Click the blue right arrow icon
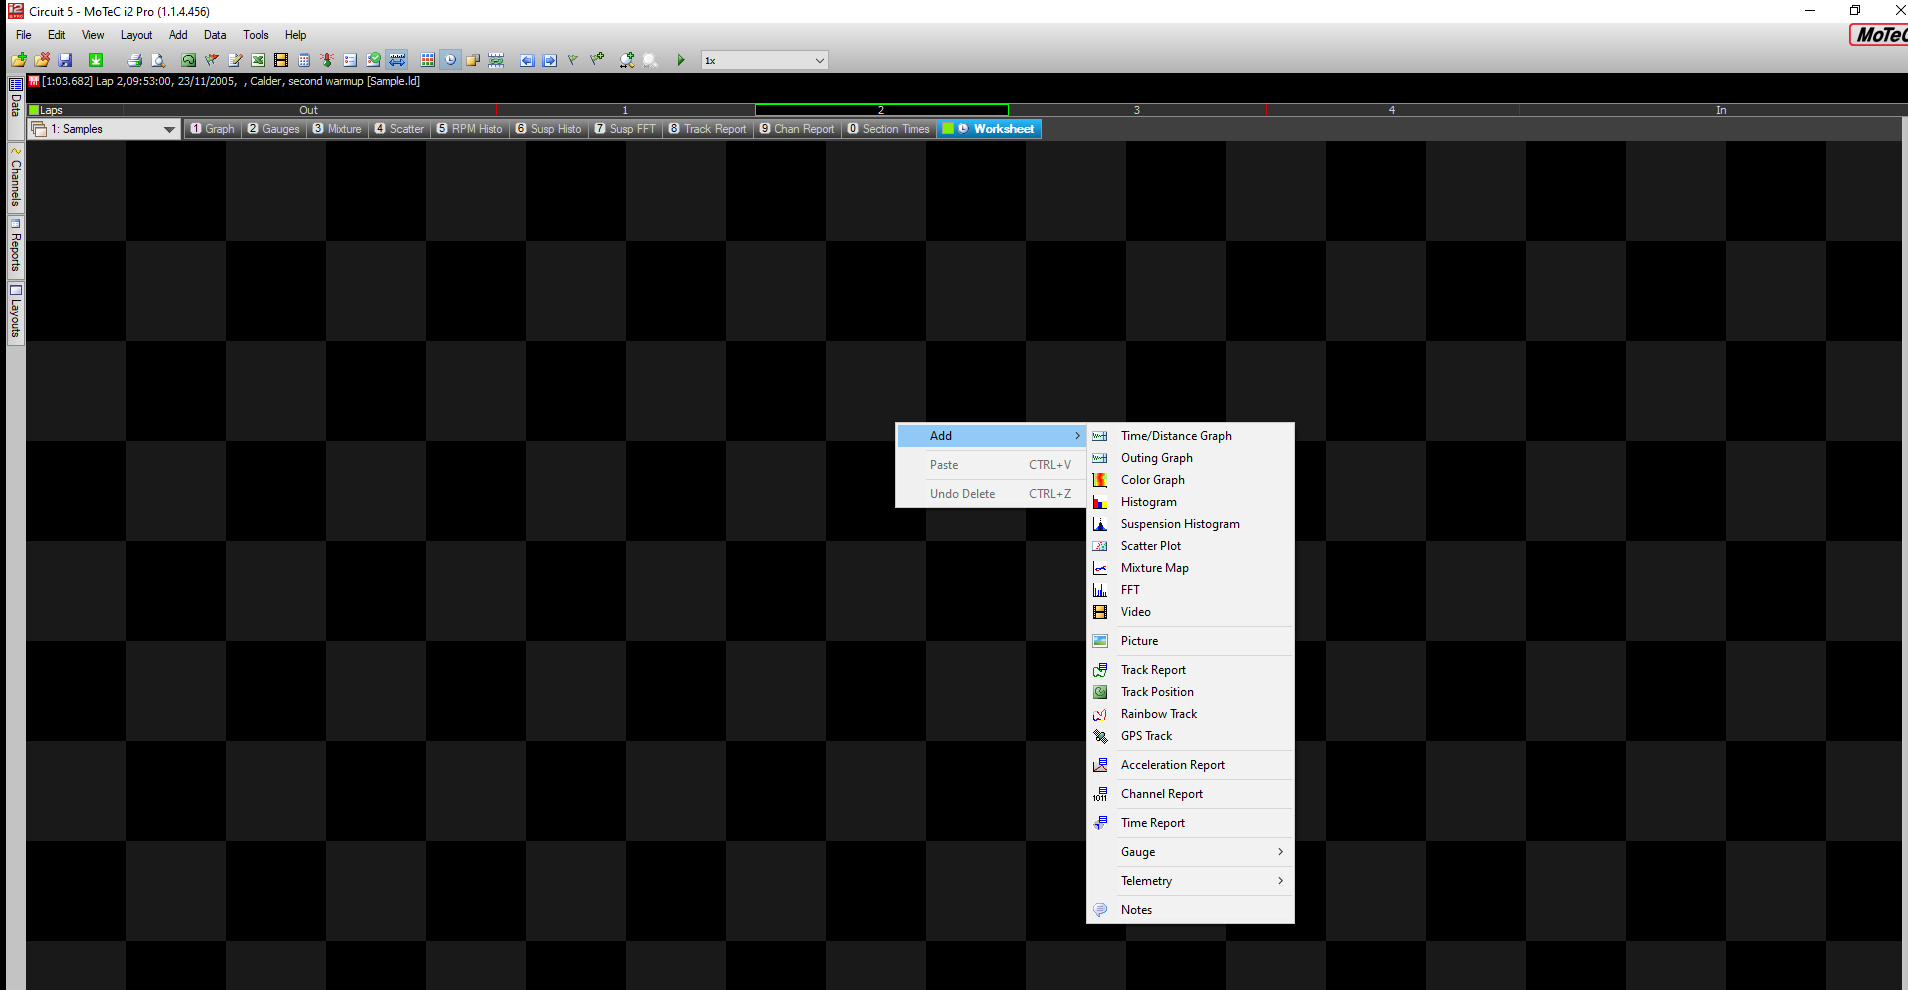The width and height of the screenshot is (1908, 990). point(550,60)
